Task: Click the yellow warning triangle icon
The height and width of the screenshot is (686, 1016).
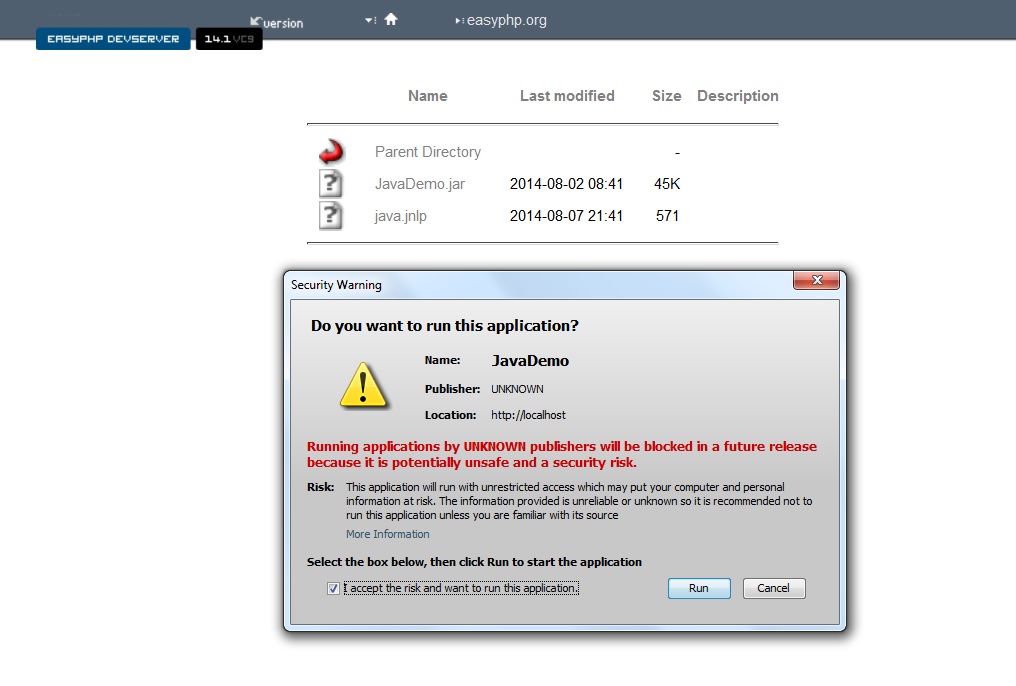Action: tap(363, 385)
